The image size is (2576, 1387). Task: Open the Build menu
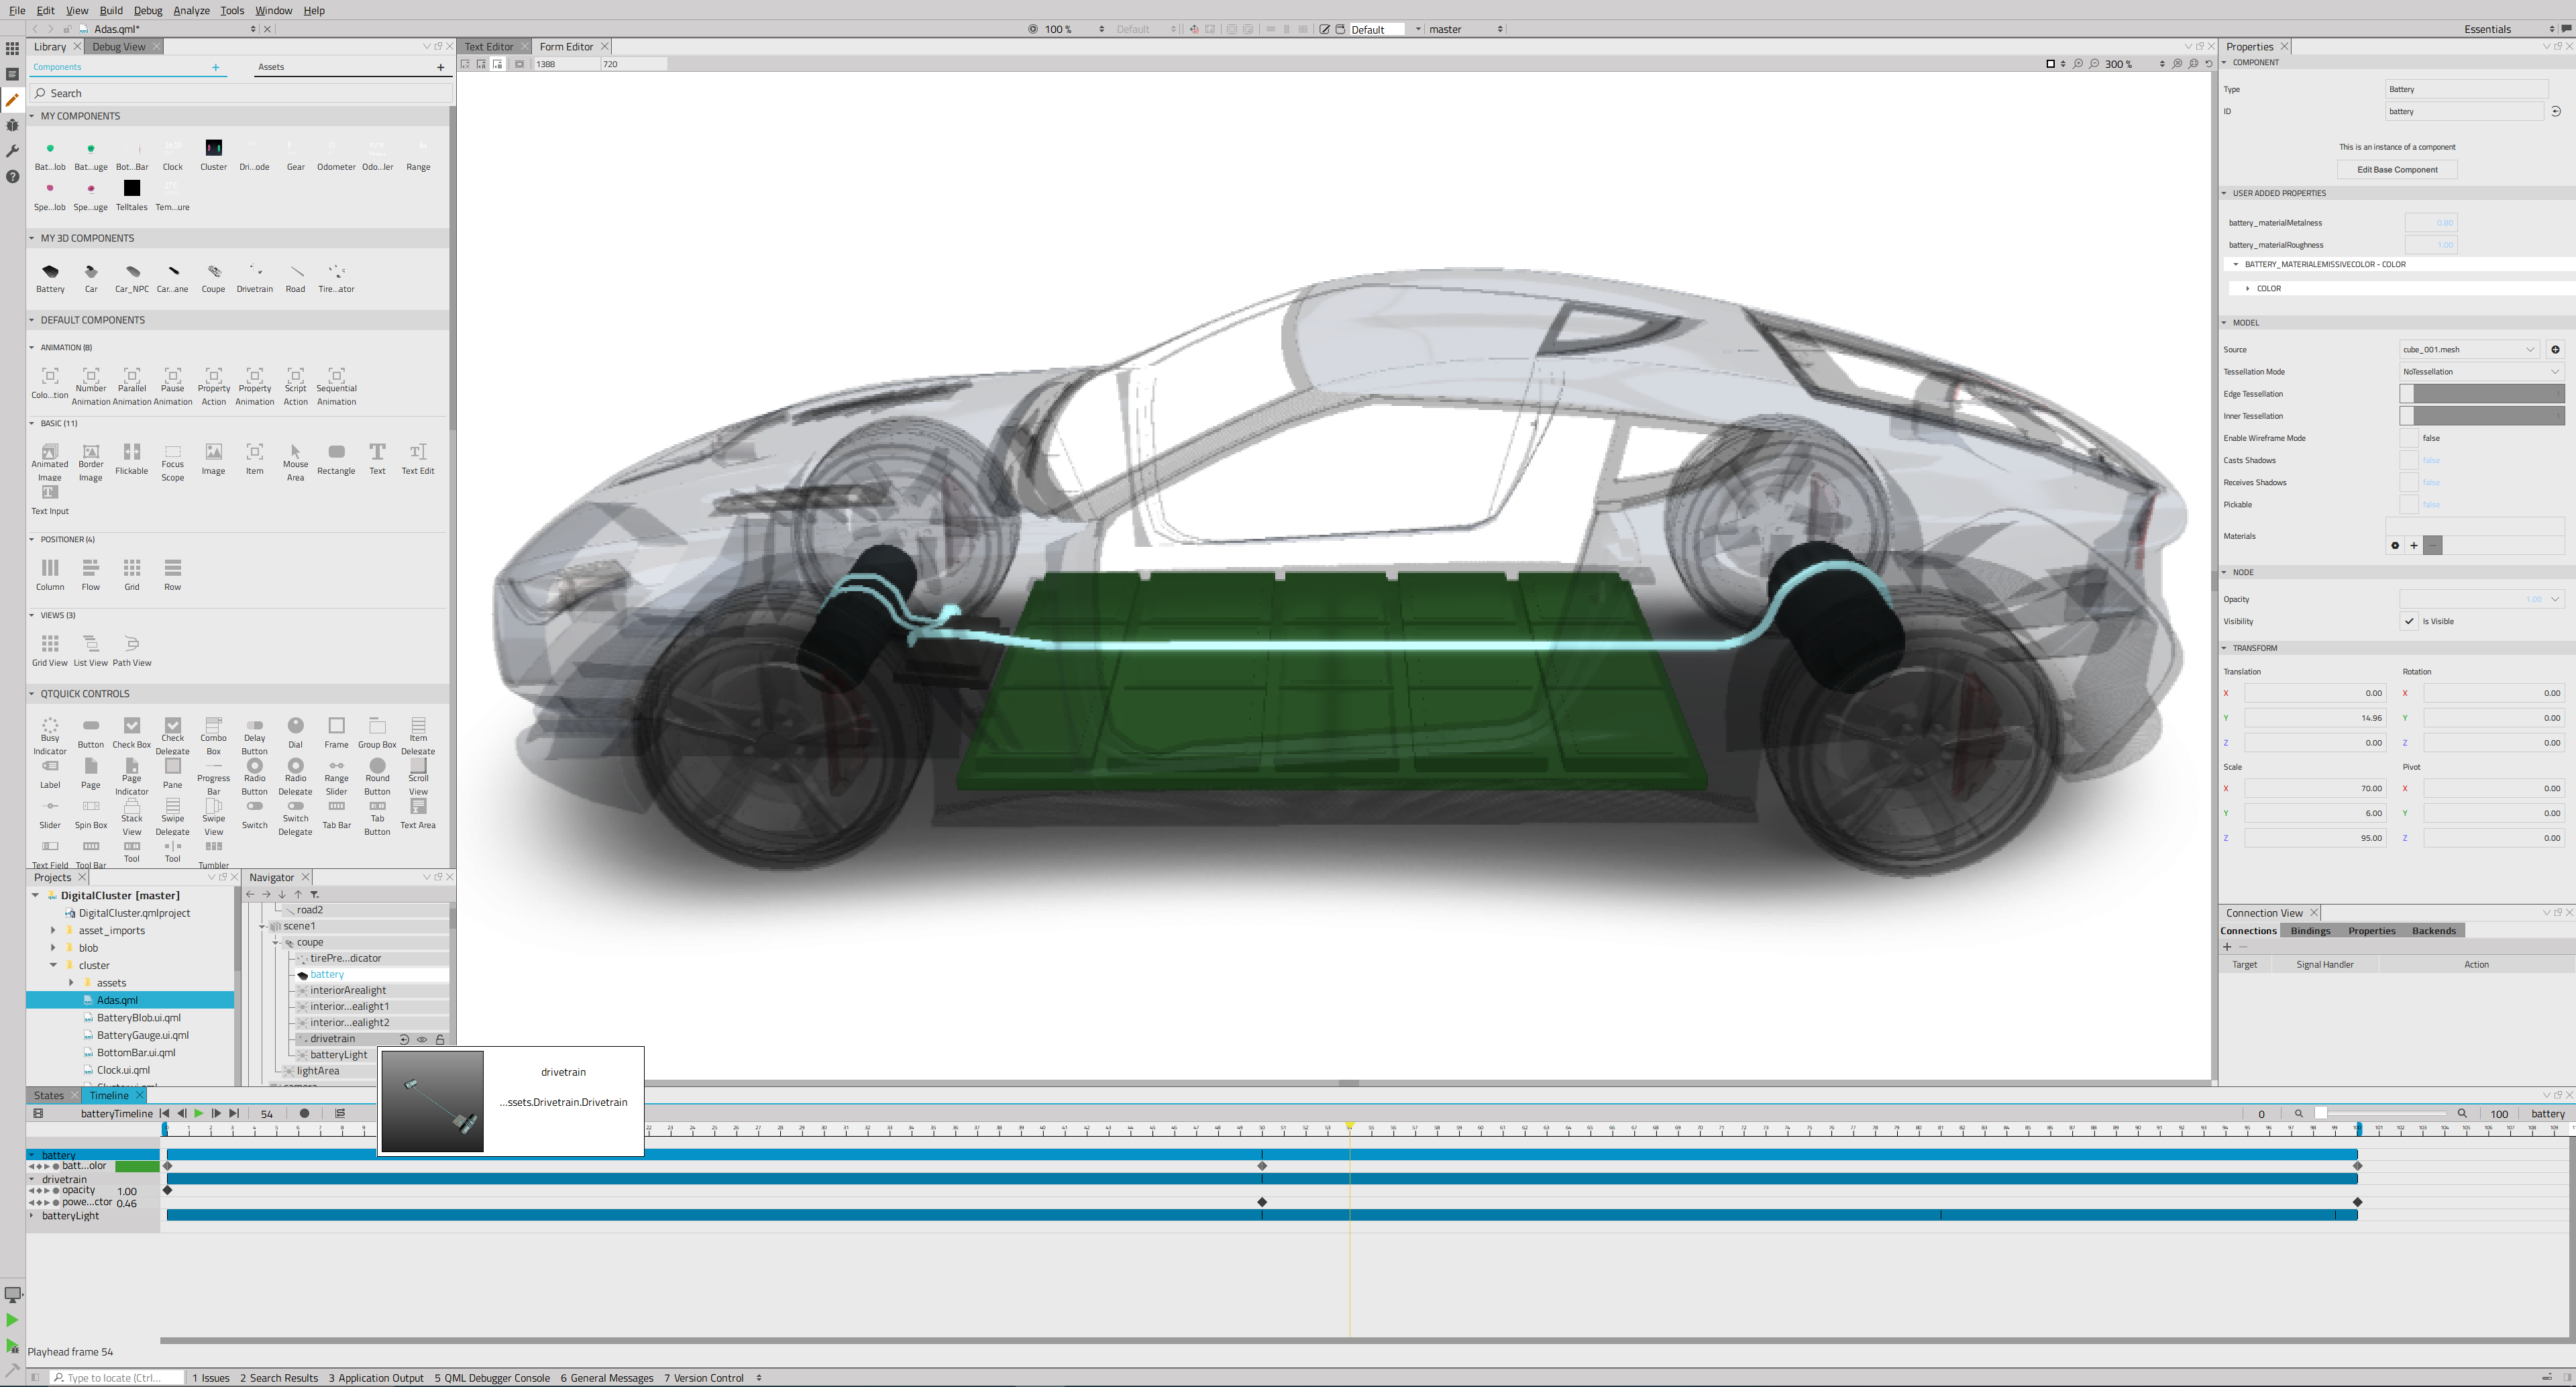(111, 10)
